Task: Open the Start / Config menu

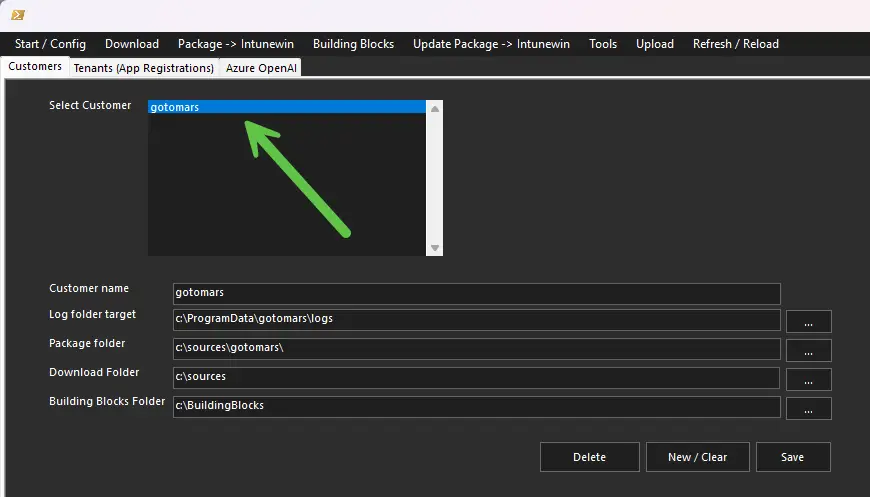Action: pyautogui.click(x=50, y=44)
